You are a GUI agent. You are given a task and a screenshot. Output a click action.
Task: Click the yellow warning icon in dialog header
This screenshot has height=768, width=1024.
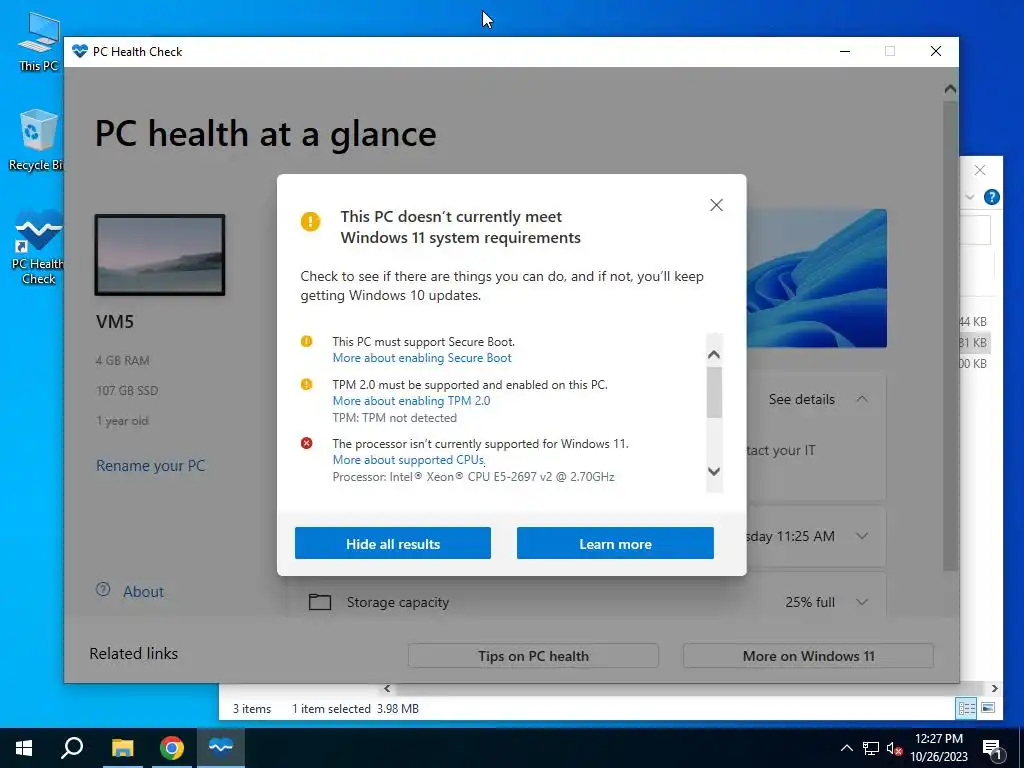click(x=310, y=221)
